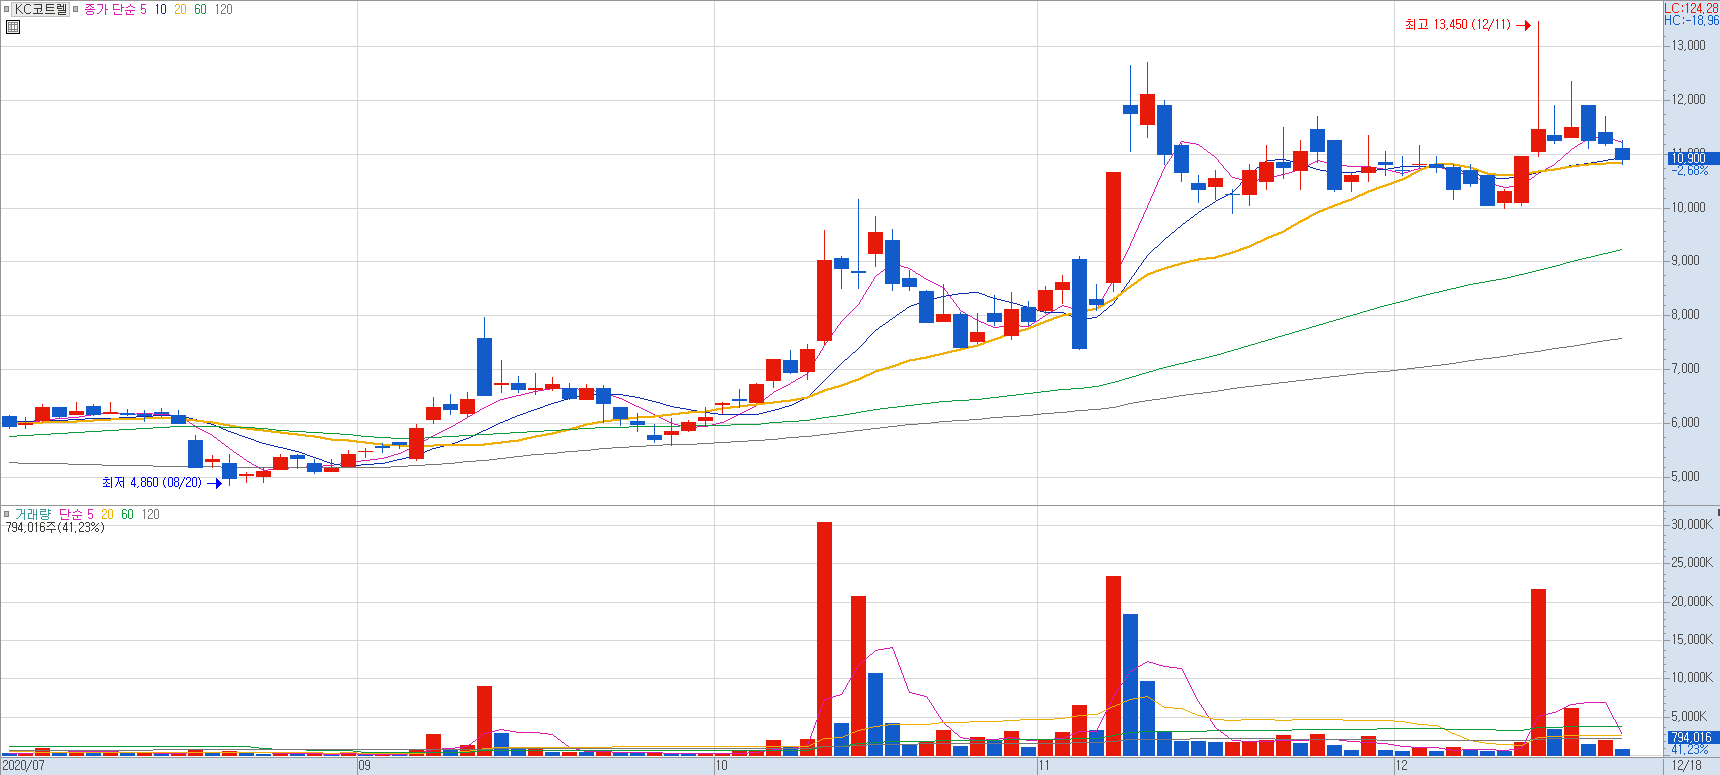This screenshot has height=775, width=1720.
Task: Select the volume 120-day average label
Action: pyautogui.click(x=150, y=514)
